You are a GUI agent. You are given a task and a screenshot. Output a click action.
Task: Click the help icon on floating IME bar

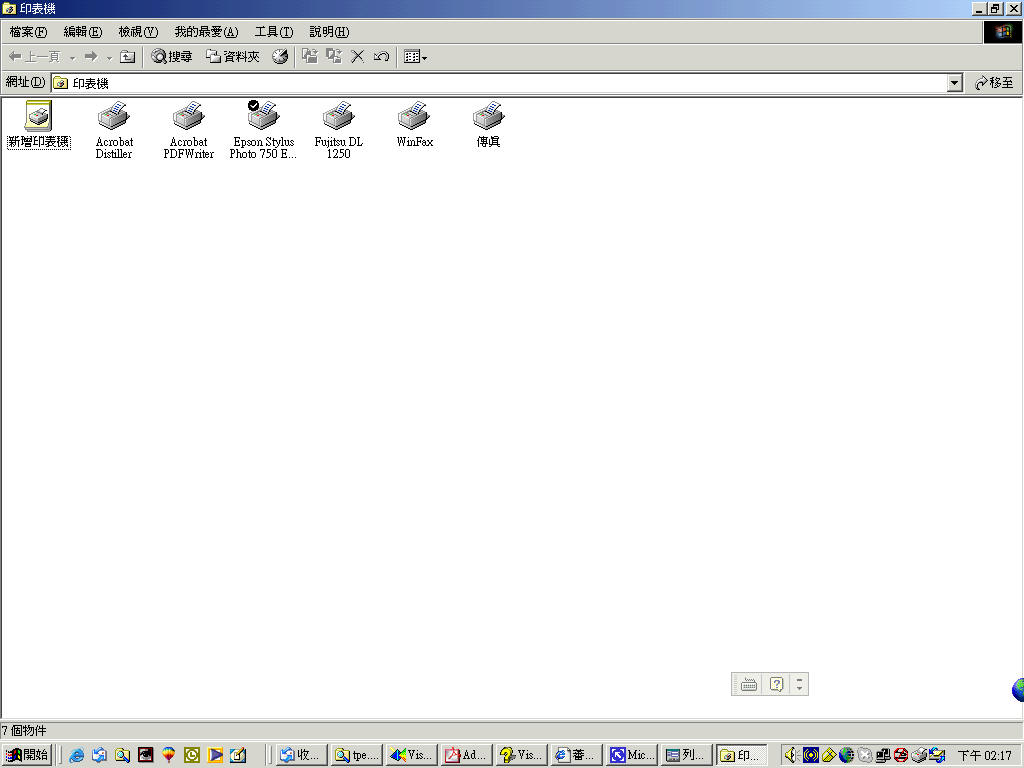776,684
